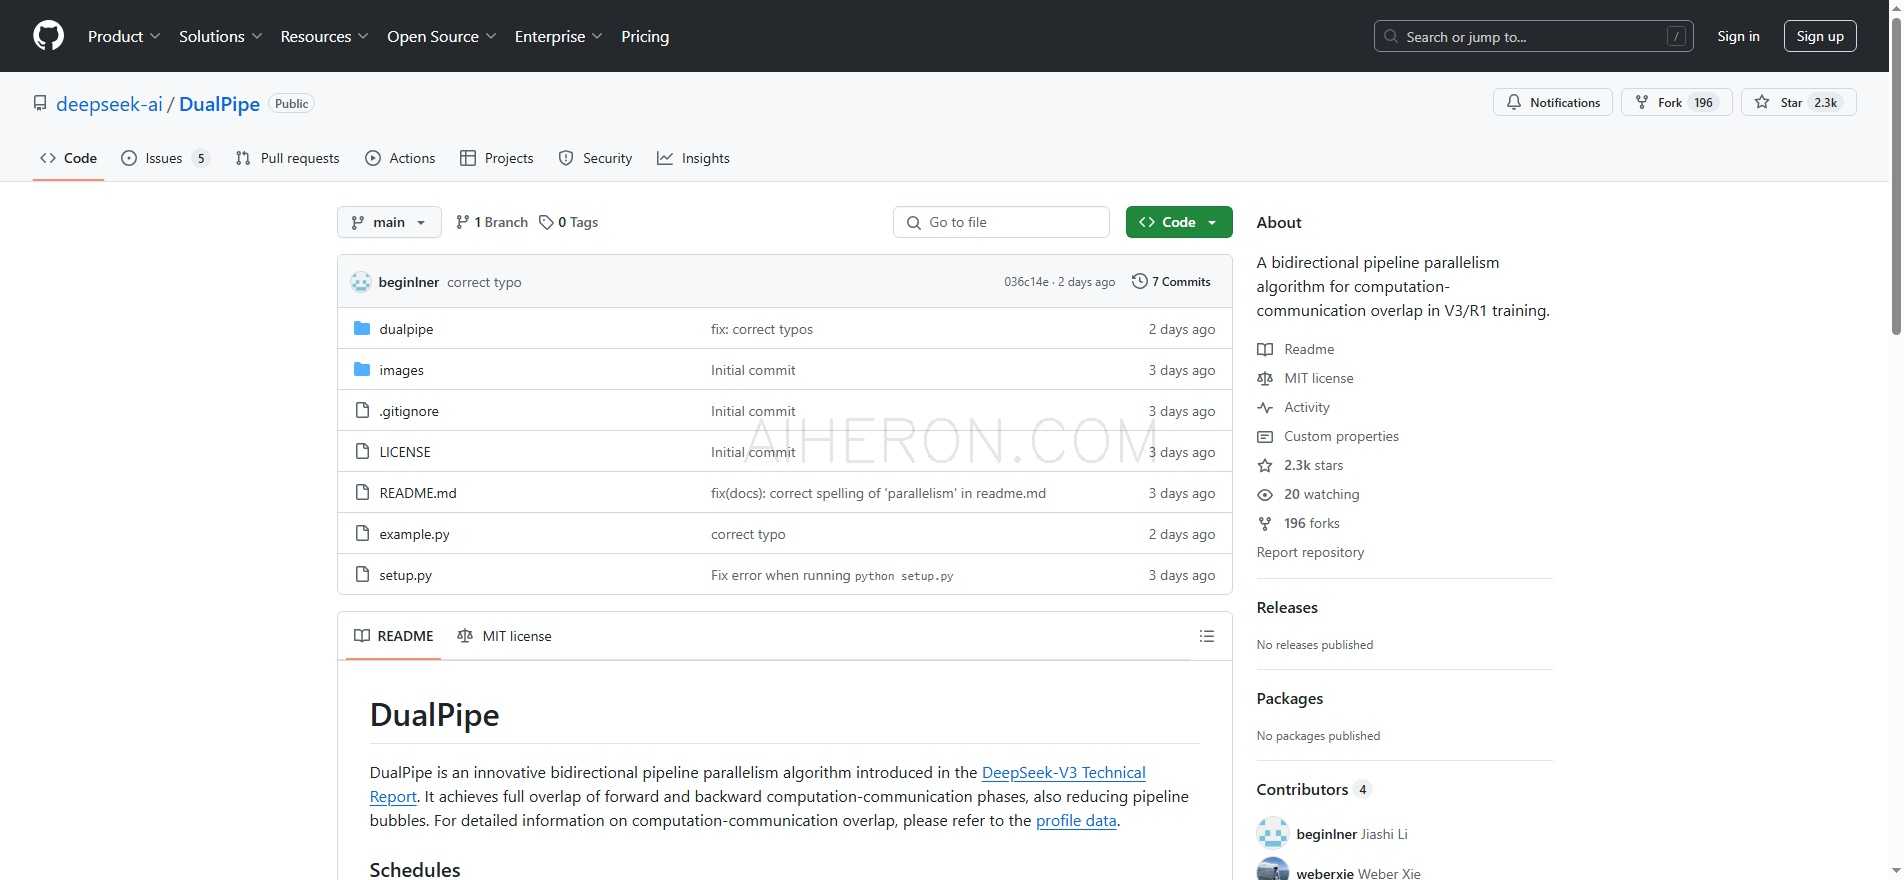
Task: Click the Go to file input
Action: tap(1001, 222)
